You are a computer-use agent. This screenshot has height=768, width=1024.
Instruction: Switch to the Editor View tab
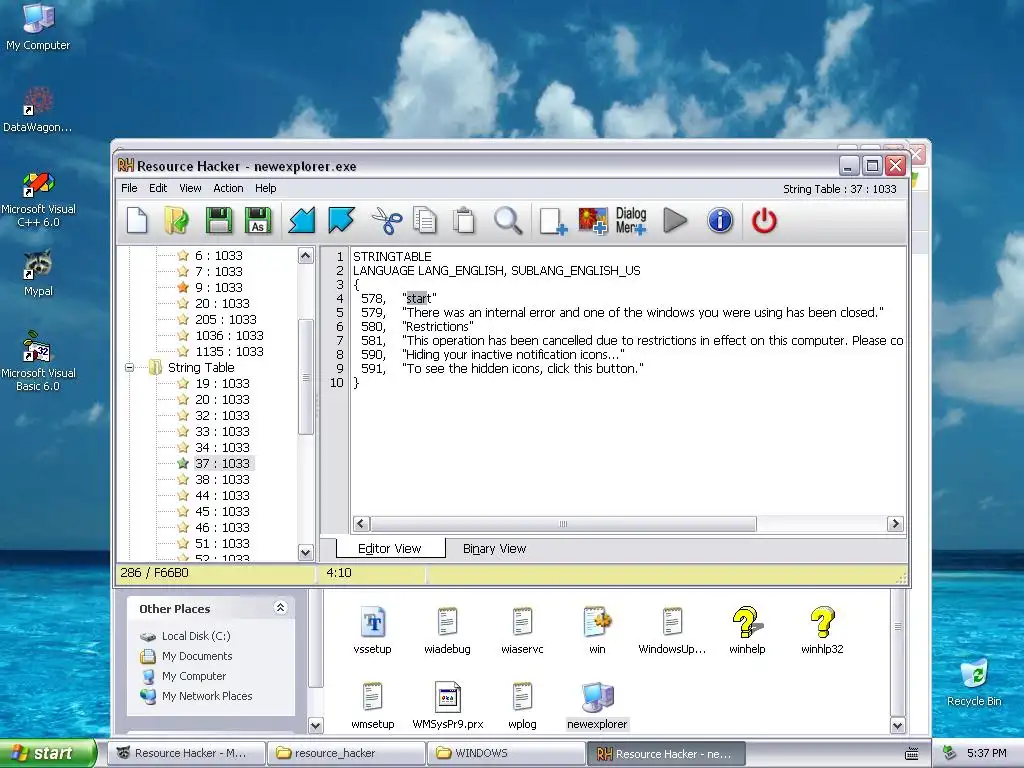(x=390, y=549)
